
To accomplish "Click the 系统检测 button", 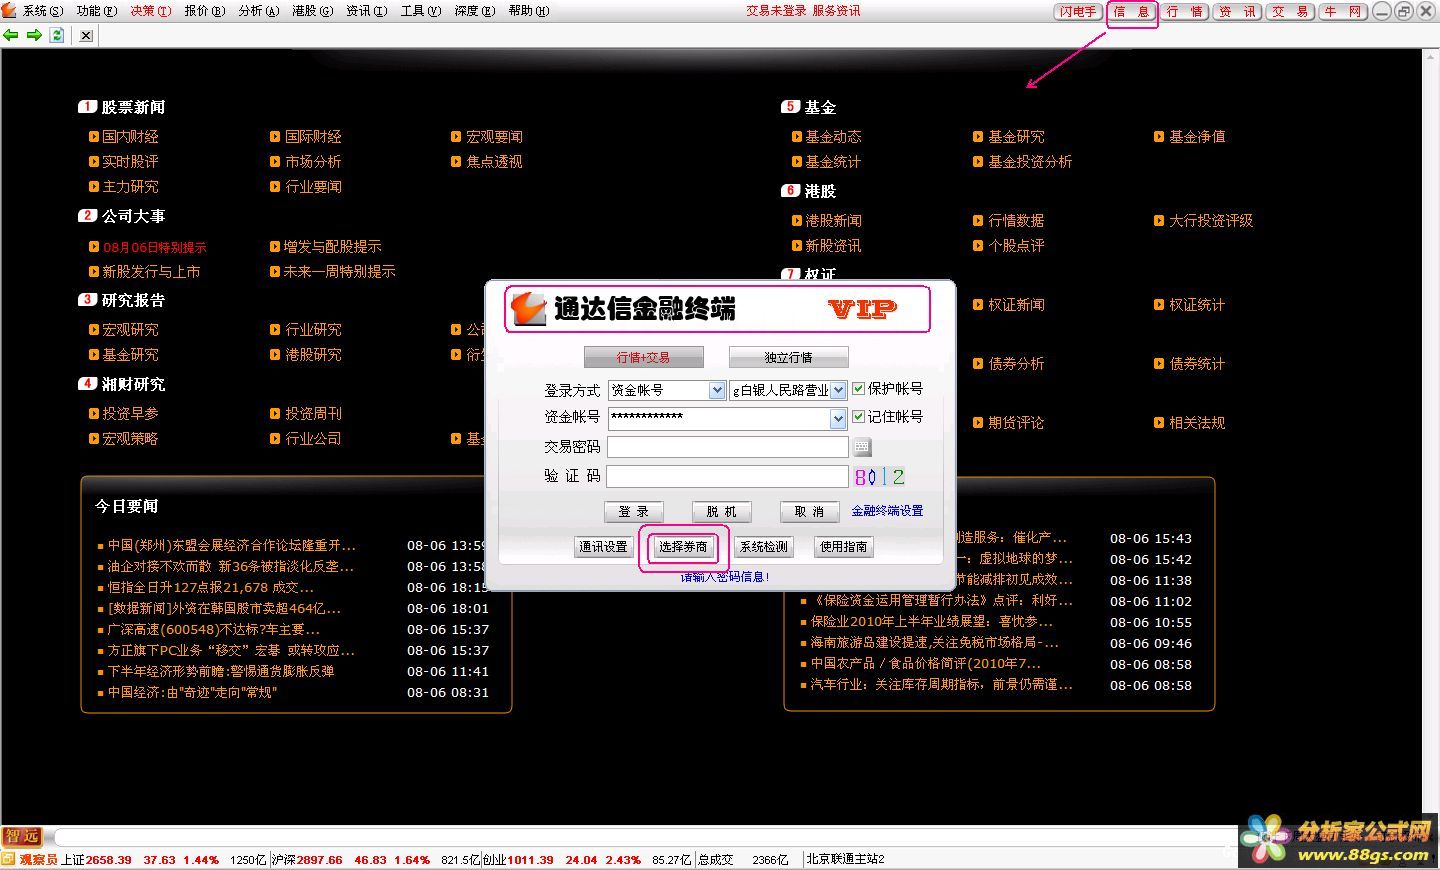I will click(764, 547).
